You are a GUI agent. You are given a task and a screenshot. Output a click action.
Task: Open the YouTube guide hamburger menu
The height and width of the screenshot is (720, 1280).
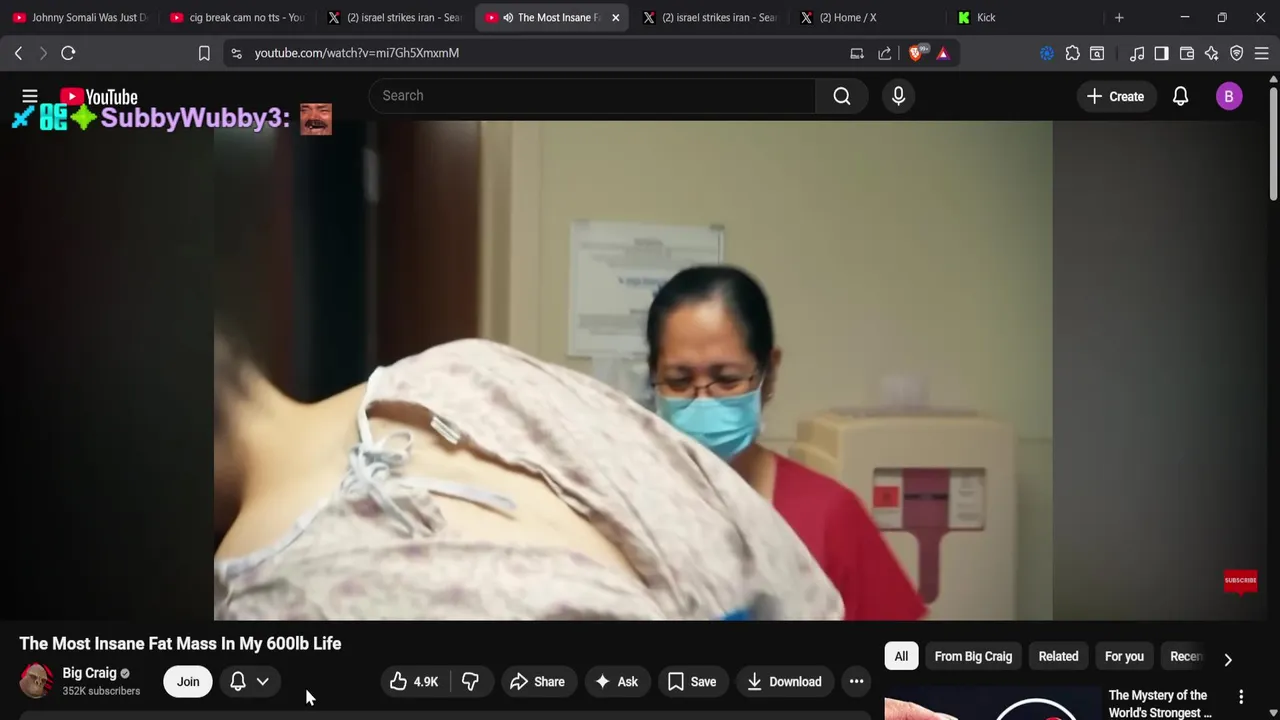click(30, 96)
